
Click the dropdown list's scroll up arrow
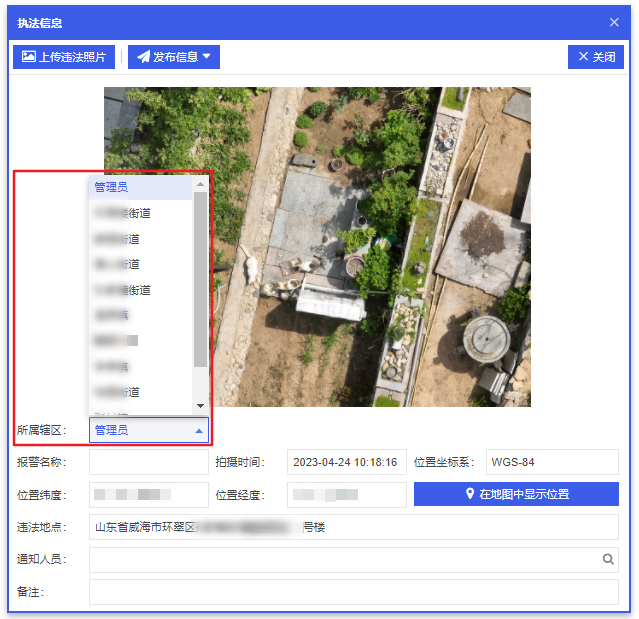click(200, 184)
